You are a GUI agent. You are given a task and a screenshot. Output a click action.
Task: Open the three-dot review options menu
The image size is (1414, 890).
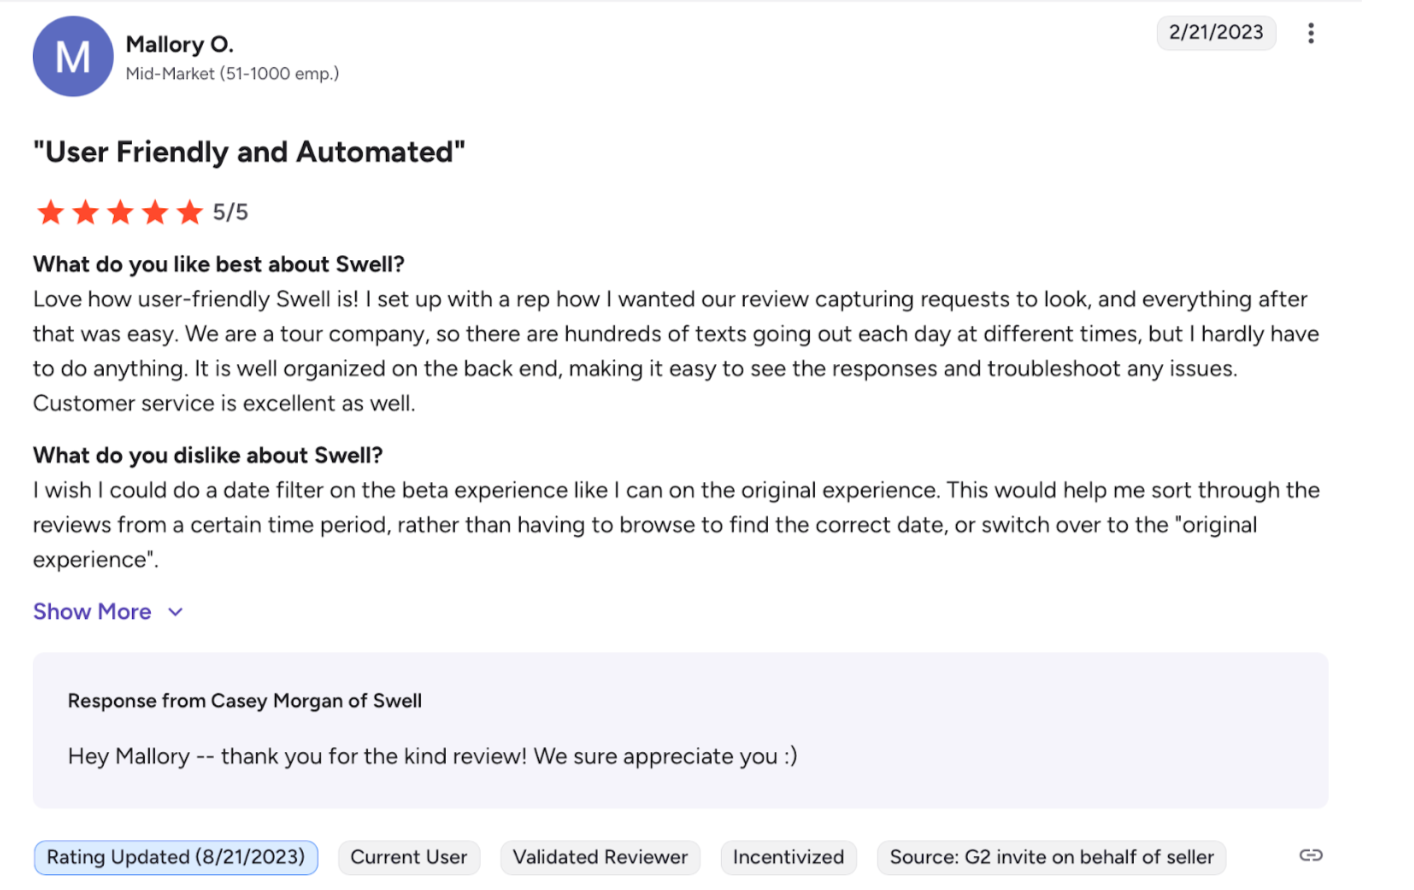(1310, 33)
